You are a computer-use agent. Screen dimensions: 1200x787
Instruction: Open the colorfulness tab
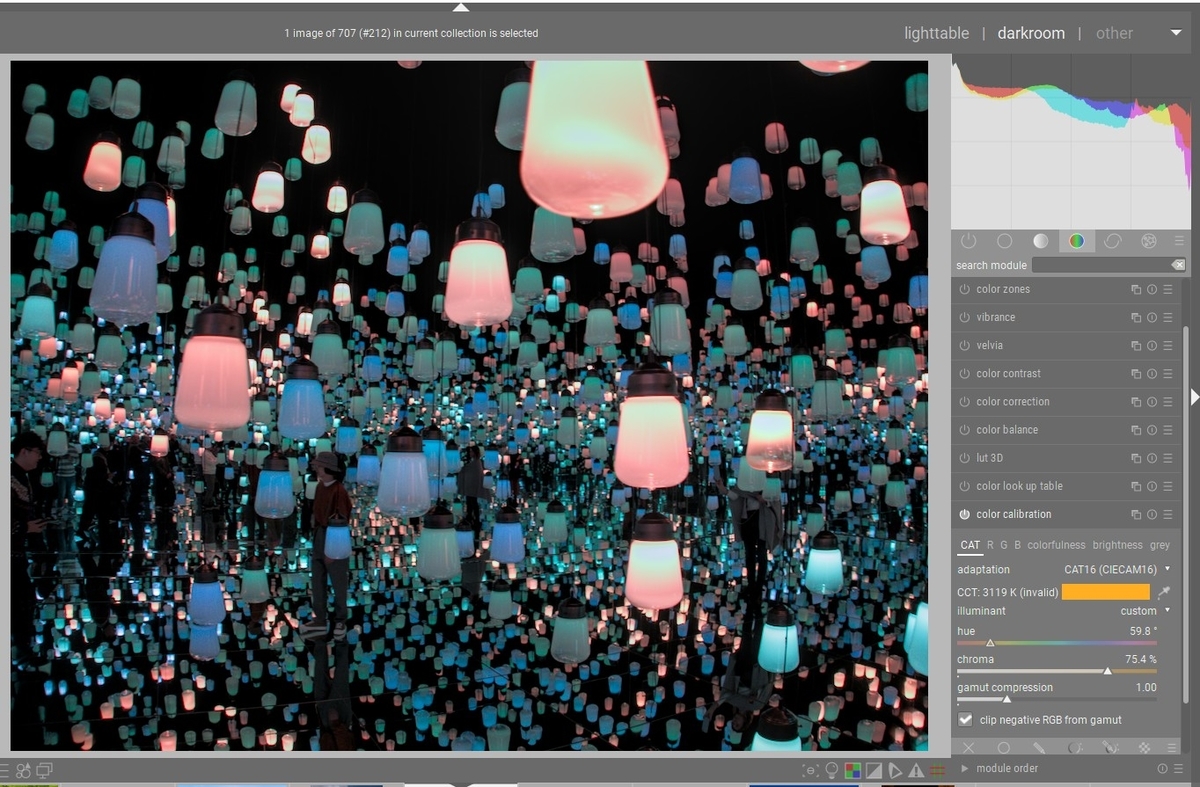coord(1056,545)
